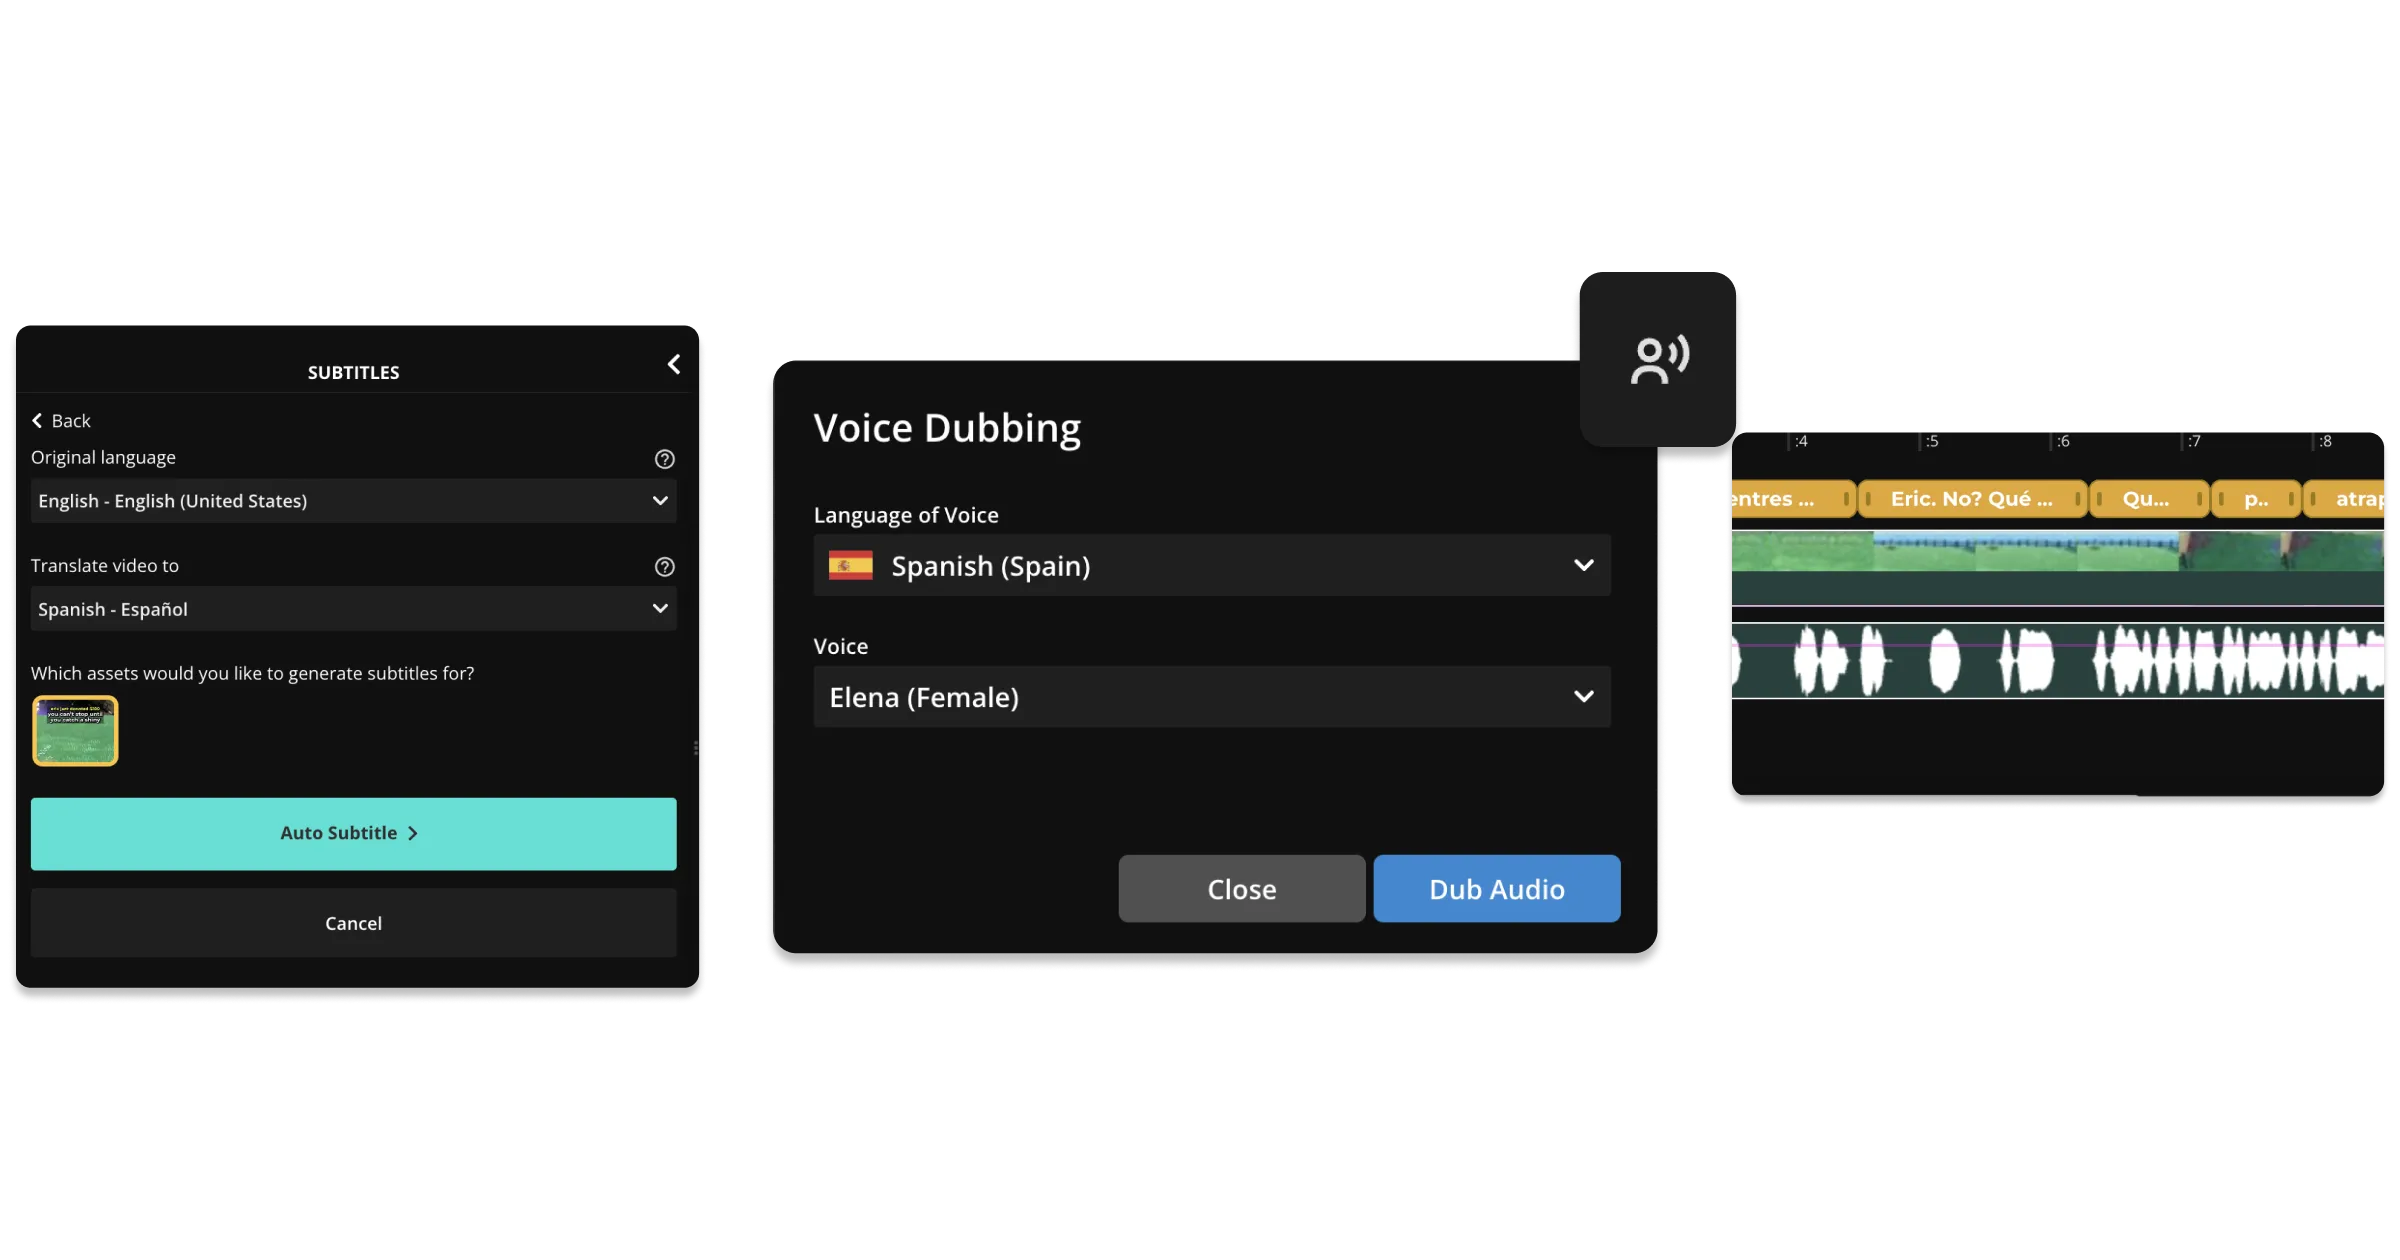Click the SUBTITLES panel header
Viewport: 2400px width, 1260px height.
tap(353, 371)
